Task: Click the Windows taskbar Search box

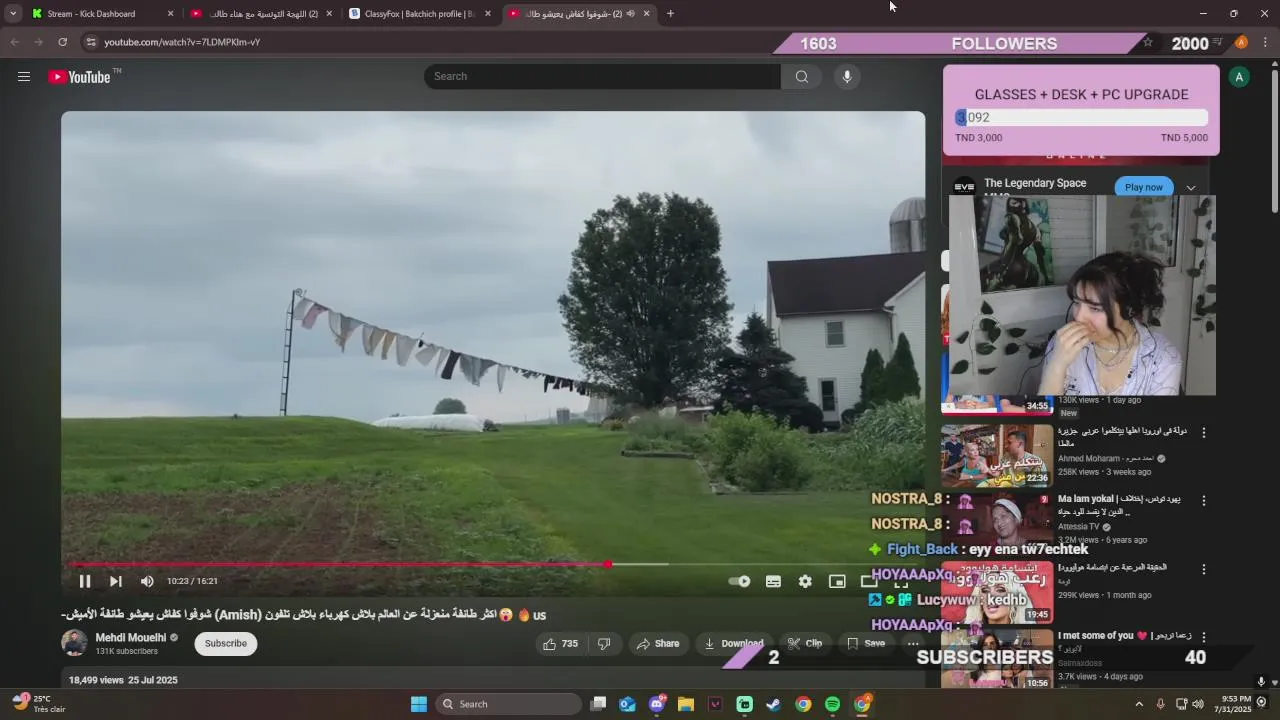Action: coord(509,704)
